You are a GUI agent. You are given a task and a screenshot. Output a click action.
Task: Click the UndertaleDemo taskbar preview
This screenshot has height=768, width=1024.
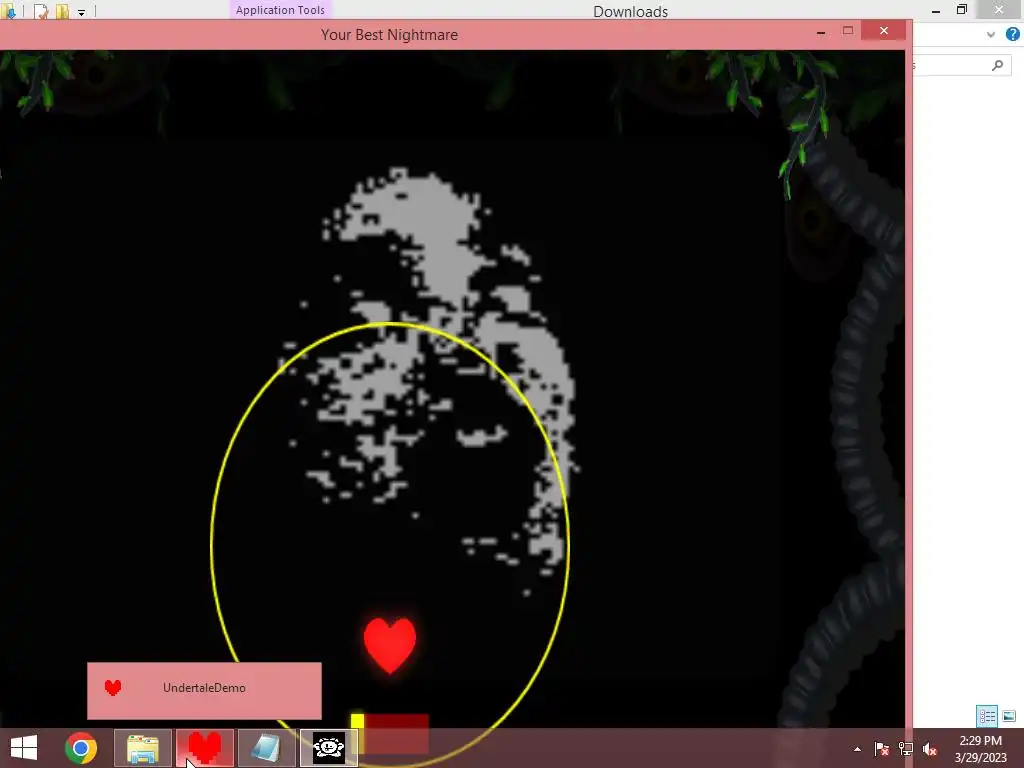pyautogui.click(x=204, y=691)
